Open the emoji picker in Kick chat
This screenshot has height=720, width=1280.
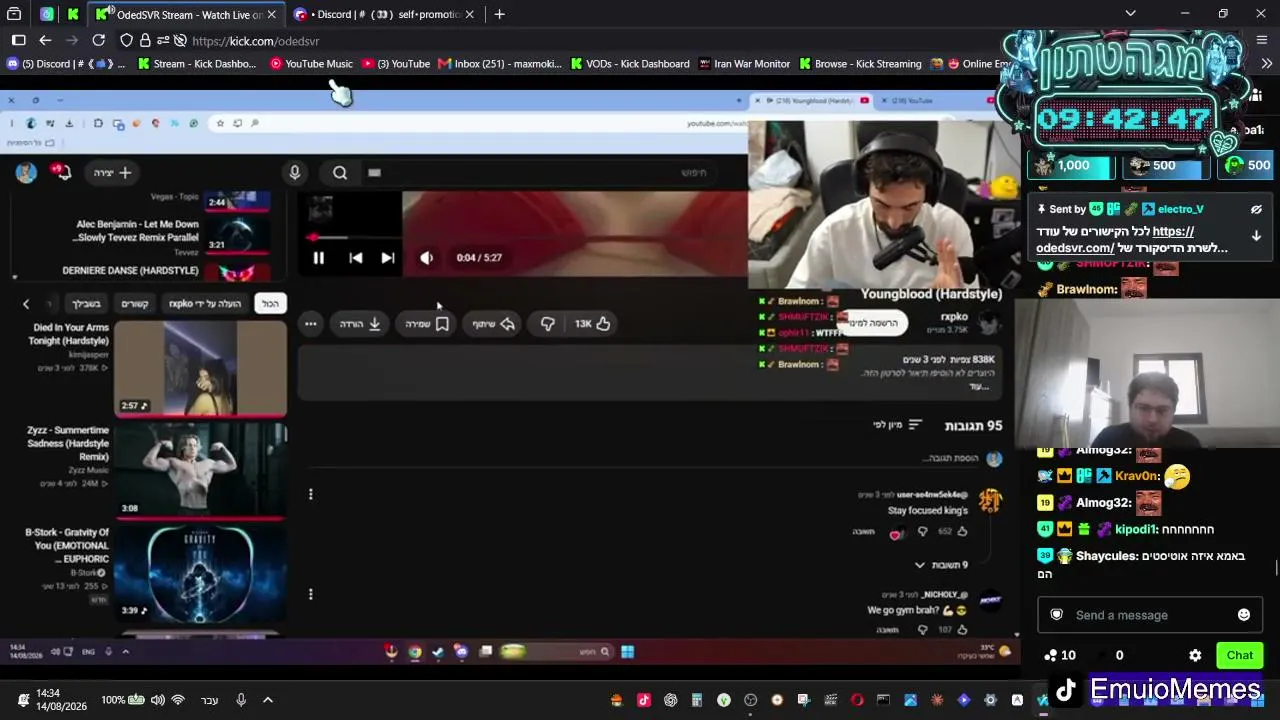[1244, 615]
